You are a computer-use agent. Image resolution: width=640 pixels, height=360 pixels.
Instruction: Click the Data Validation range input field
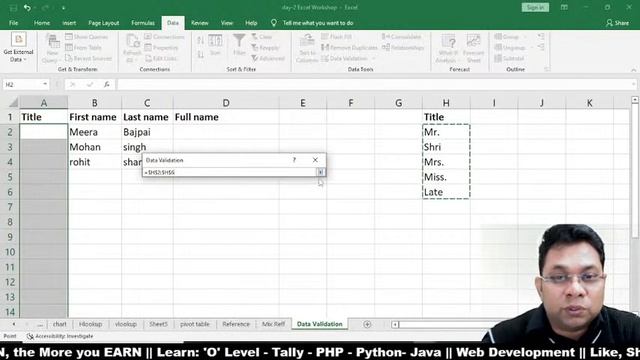tap(230, 172)
